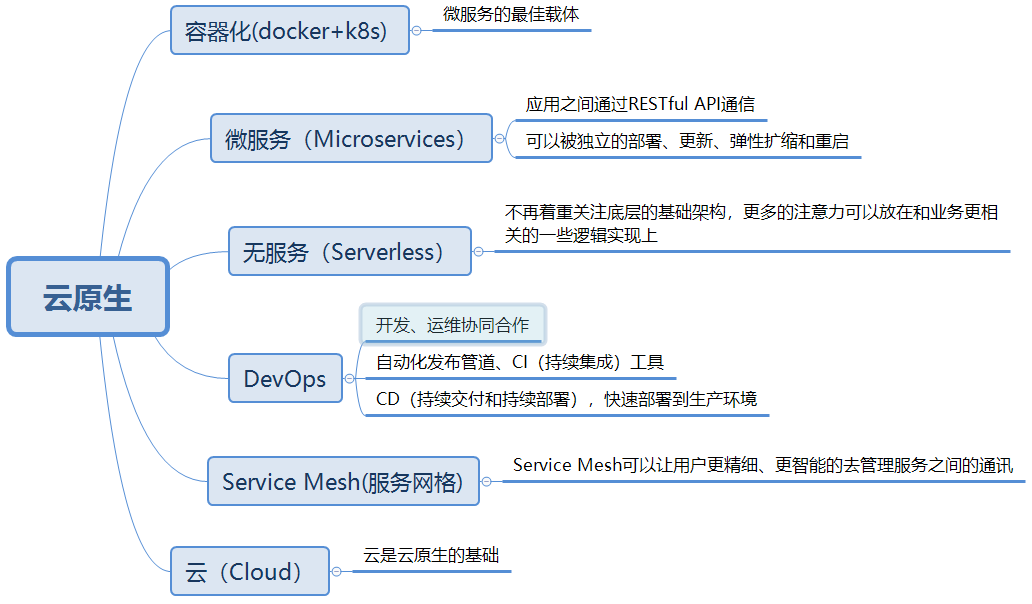Collapse the 云 (Cloud) branch circle
The image size is (1032, 604).
[x=336, y=571]
